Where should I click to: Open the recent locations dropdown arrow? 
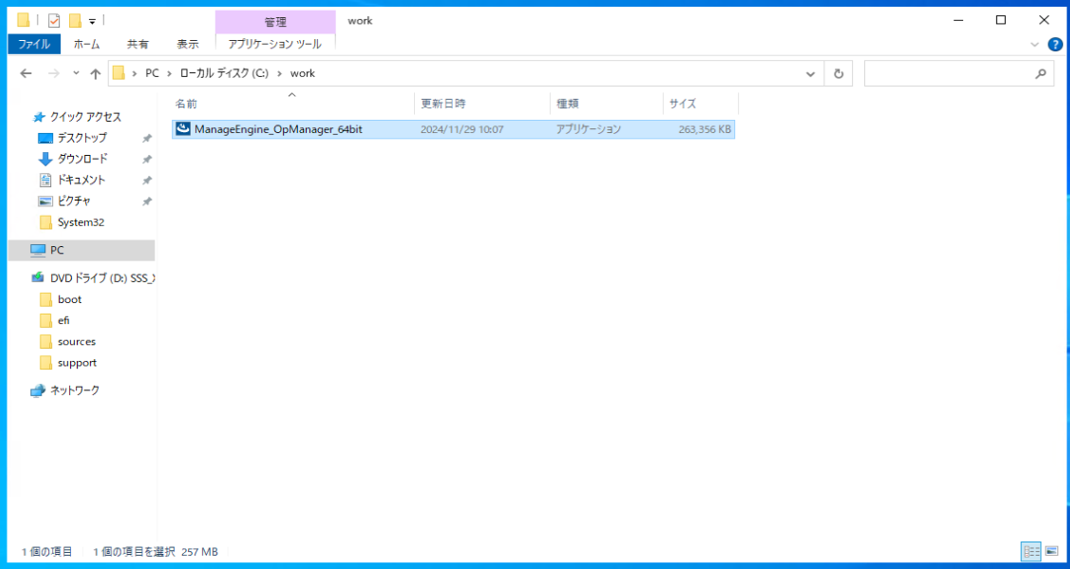tap(76, 74)
